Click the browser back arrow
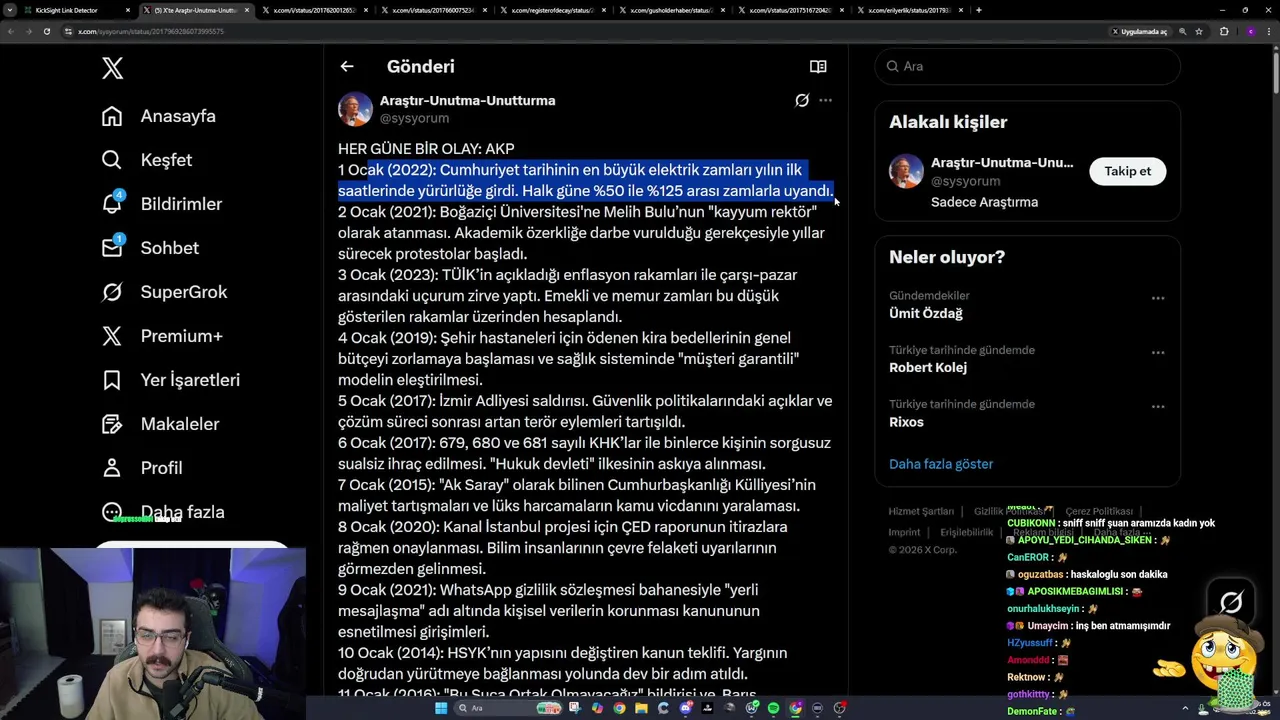 pyautogui.click(x=11, y=31)
